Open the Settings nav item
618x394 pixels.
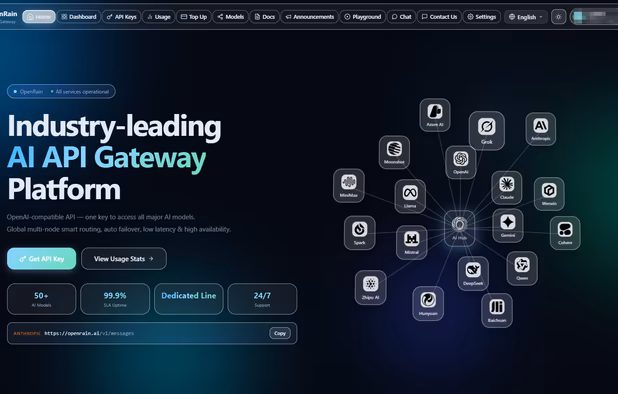coord(482,17)
